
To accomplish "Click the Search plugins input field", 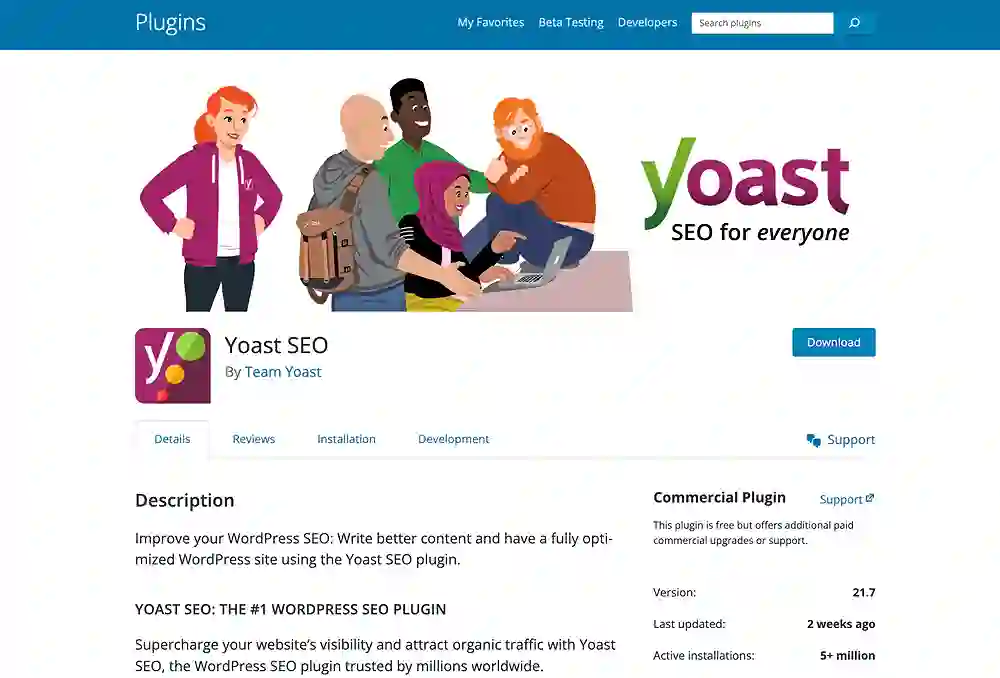I will click(x=762, y=23).
